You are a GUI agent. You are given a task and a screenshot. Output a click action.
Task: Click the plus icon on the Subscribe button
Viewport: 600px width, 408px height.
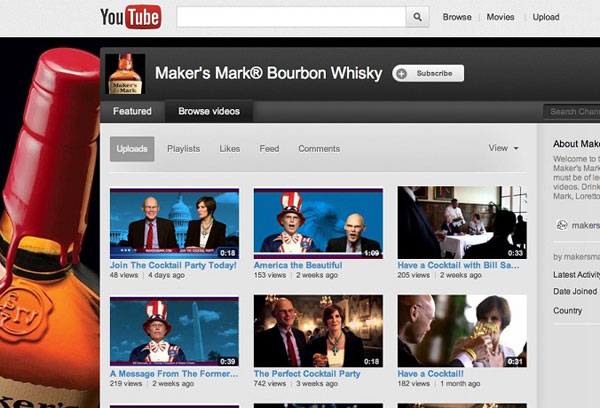click(x=401, y=73)
